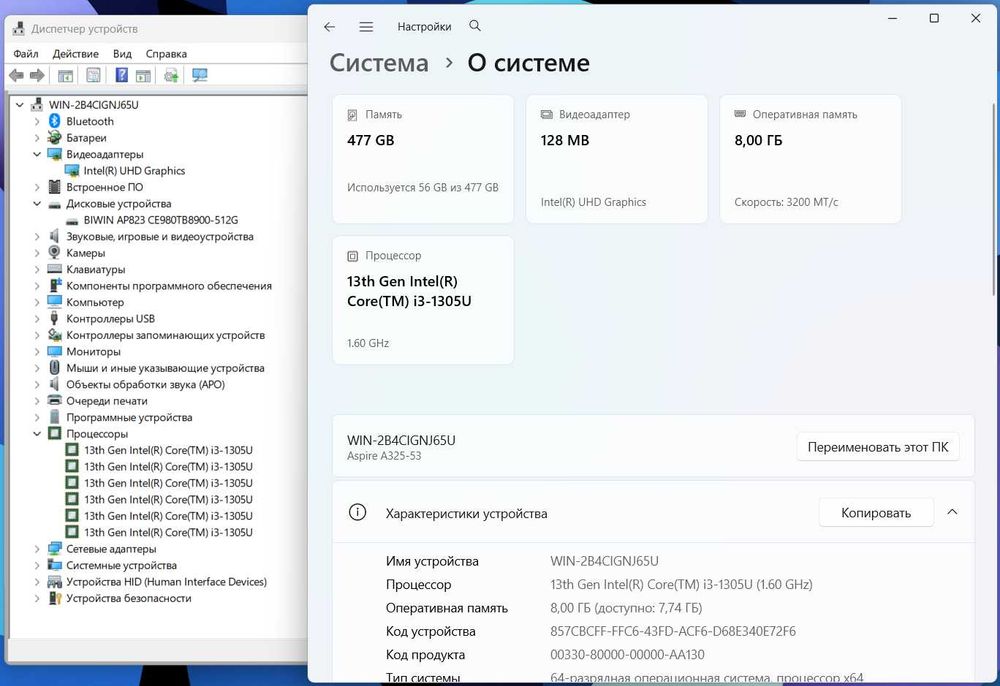This screenshot has height=686, width=1000.
Task: Collapse Характеристики устройства section chevron
Action: 952,513
